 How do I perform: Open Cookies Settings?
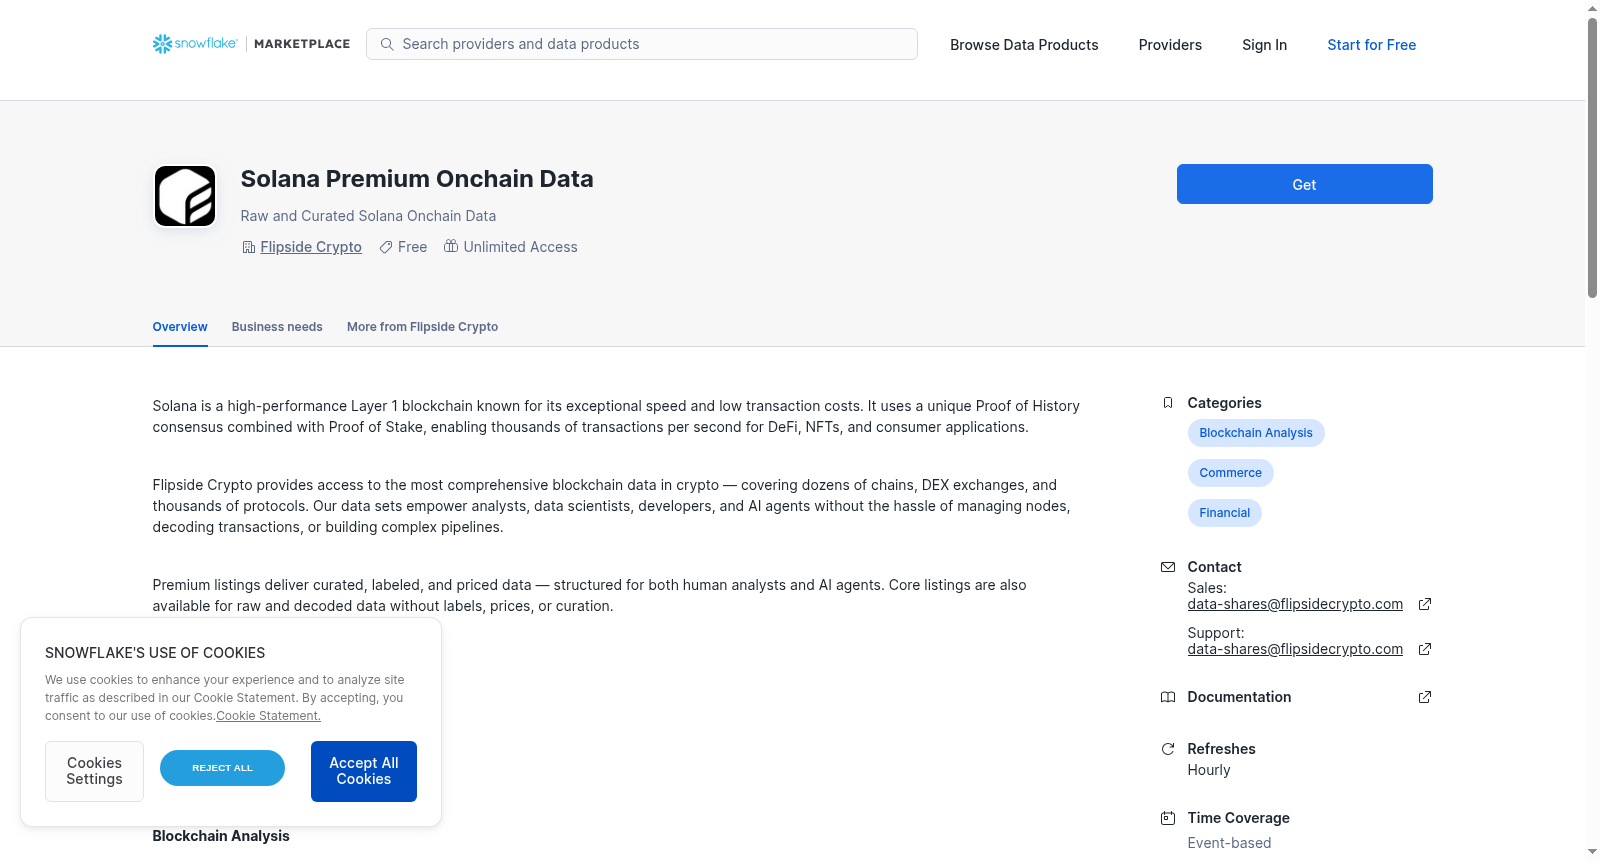point(94,771)
